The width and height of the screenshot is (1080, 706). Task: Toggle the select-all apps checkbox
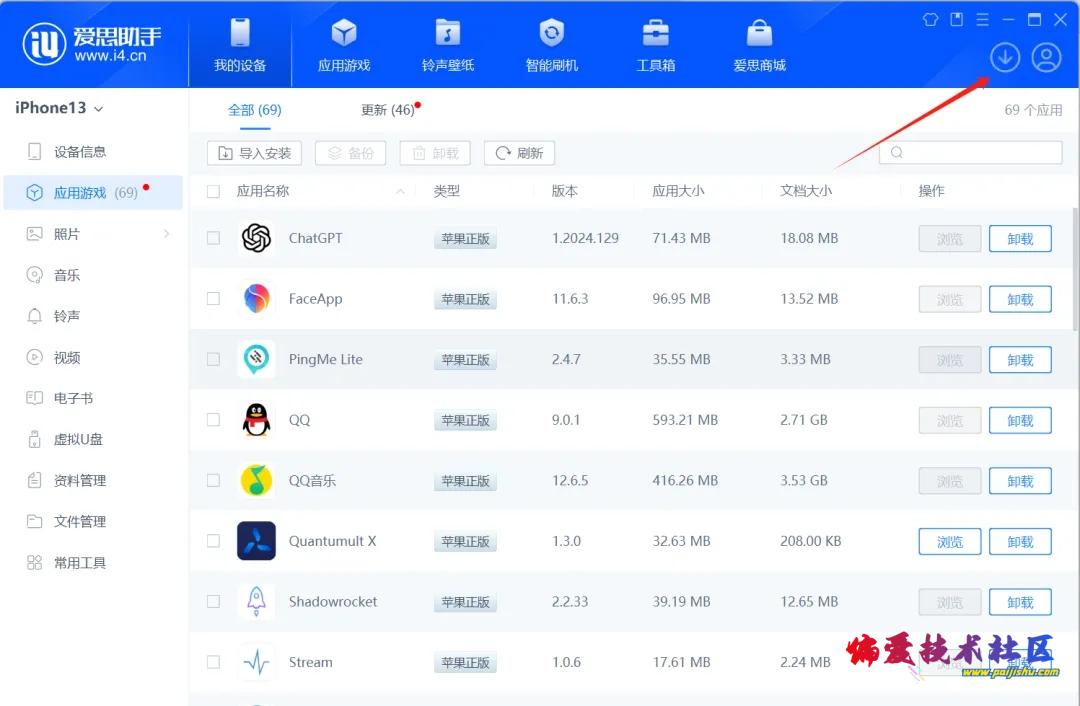coord(214,191)
